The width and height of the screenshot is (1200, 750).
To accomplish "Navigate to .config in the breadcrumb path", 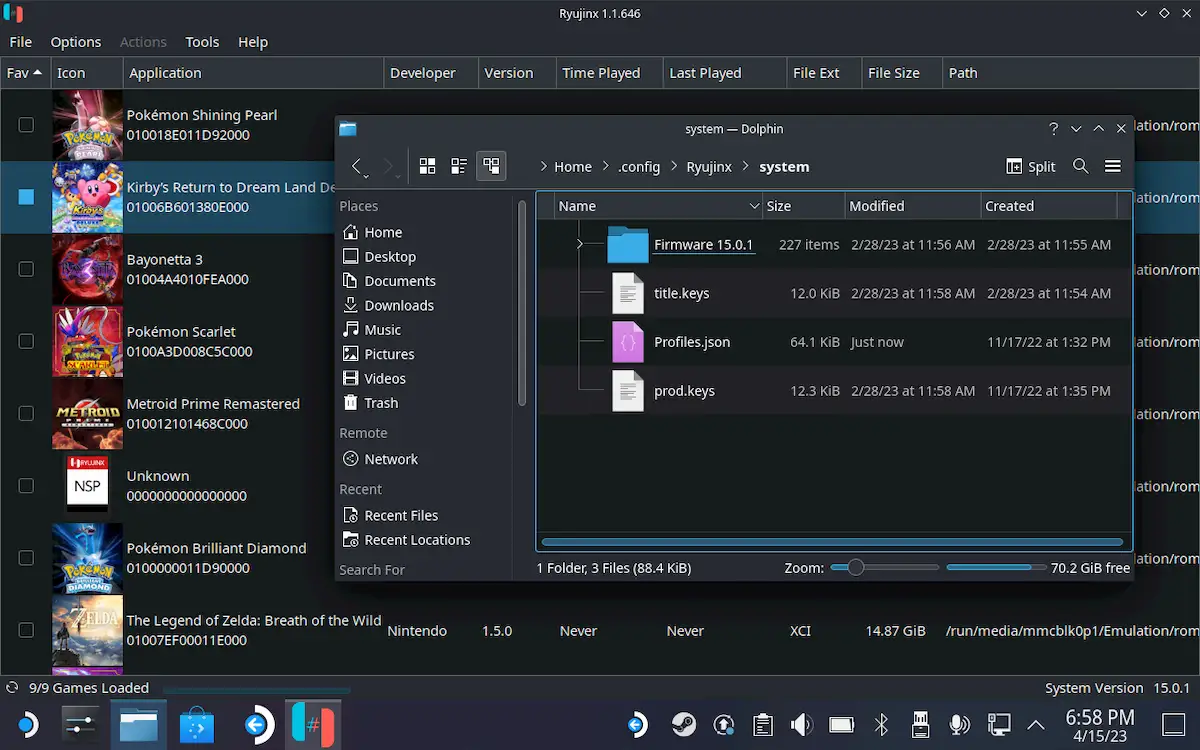I will [638, 167].
